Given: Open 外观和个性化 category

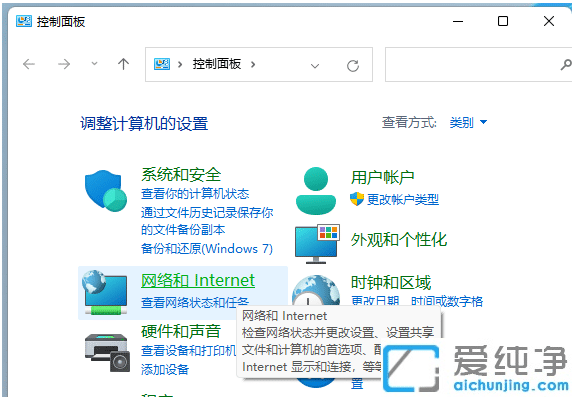Looking at the screenshot, I should point(398,240).
